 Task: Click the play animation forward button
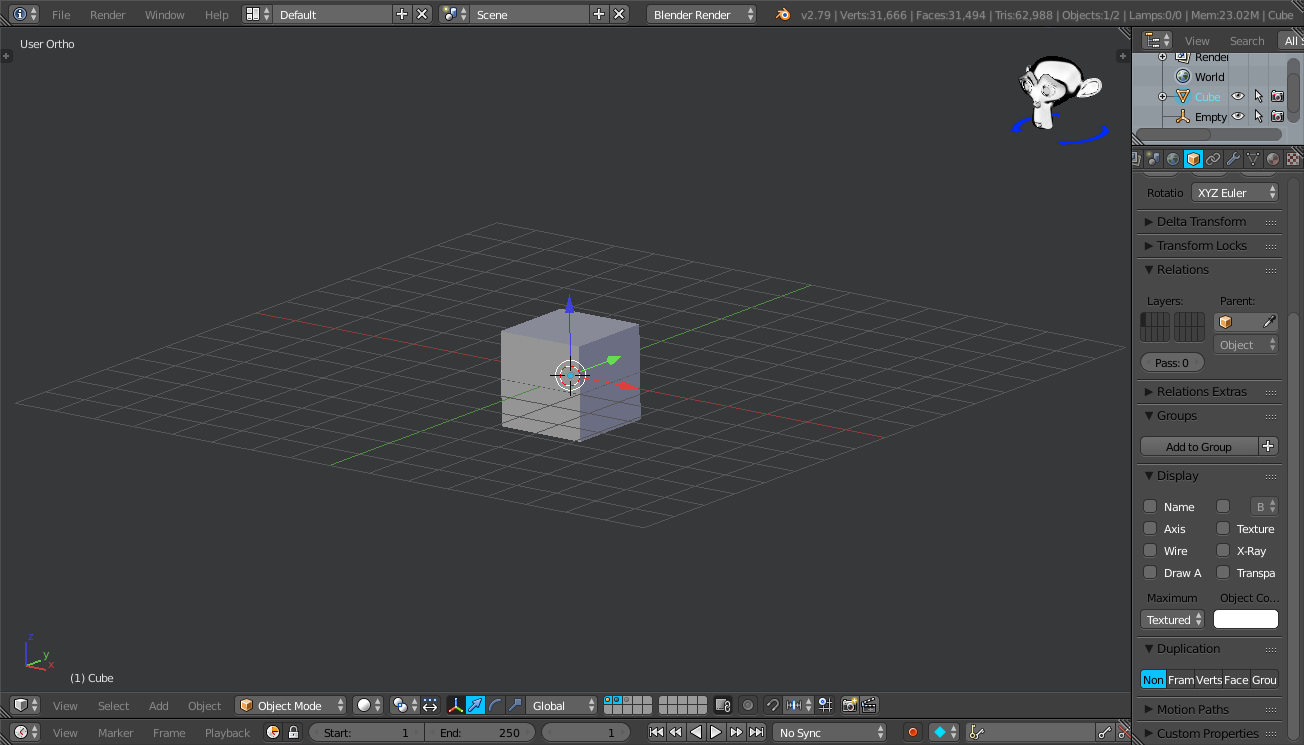716,733
